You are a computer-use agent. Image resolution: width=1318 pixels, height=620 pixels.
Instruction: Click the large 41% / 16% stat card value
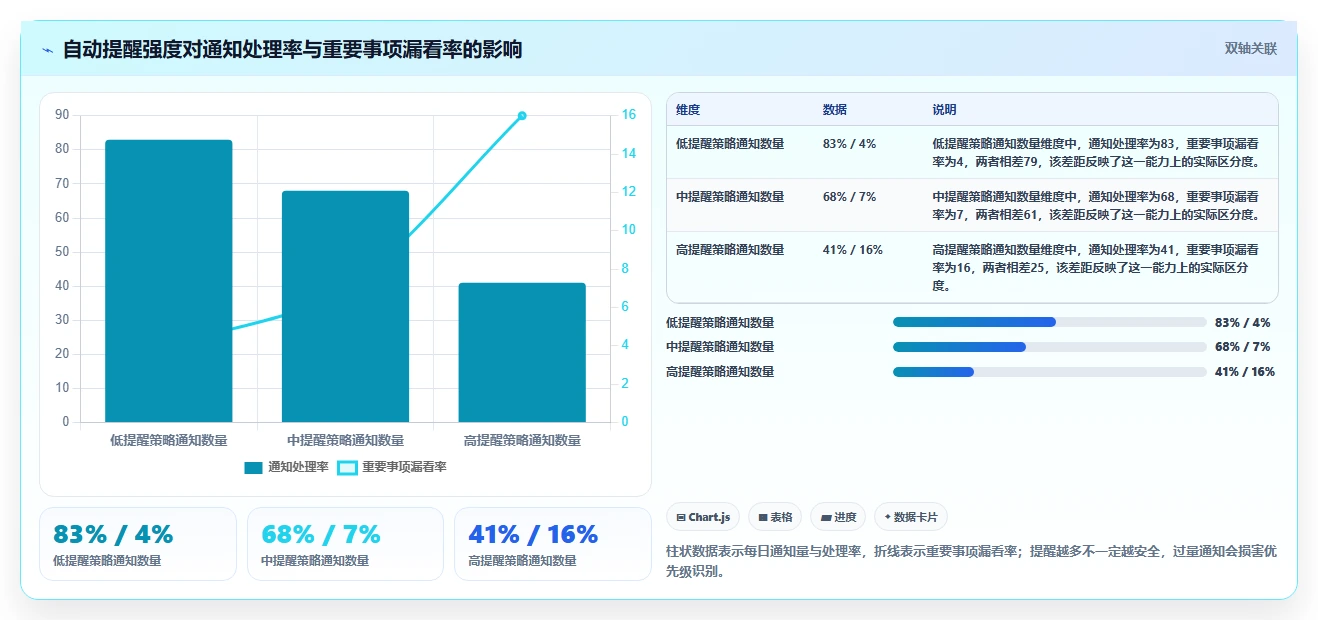533,534
